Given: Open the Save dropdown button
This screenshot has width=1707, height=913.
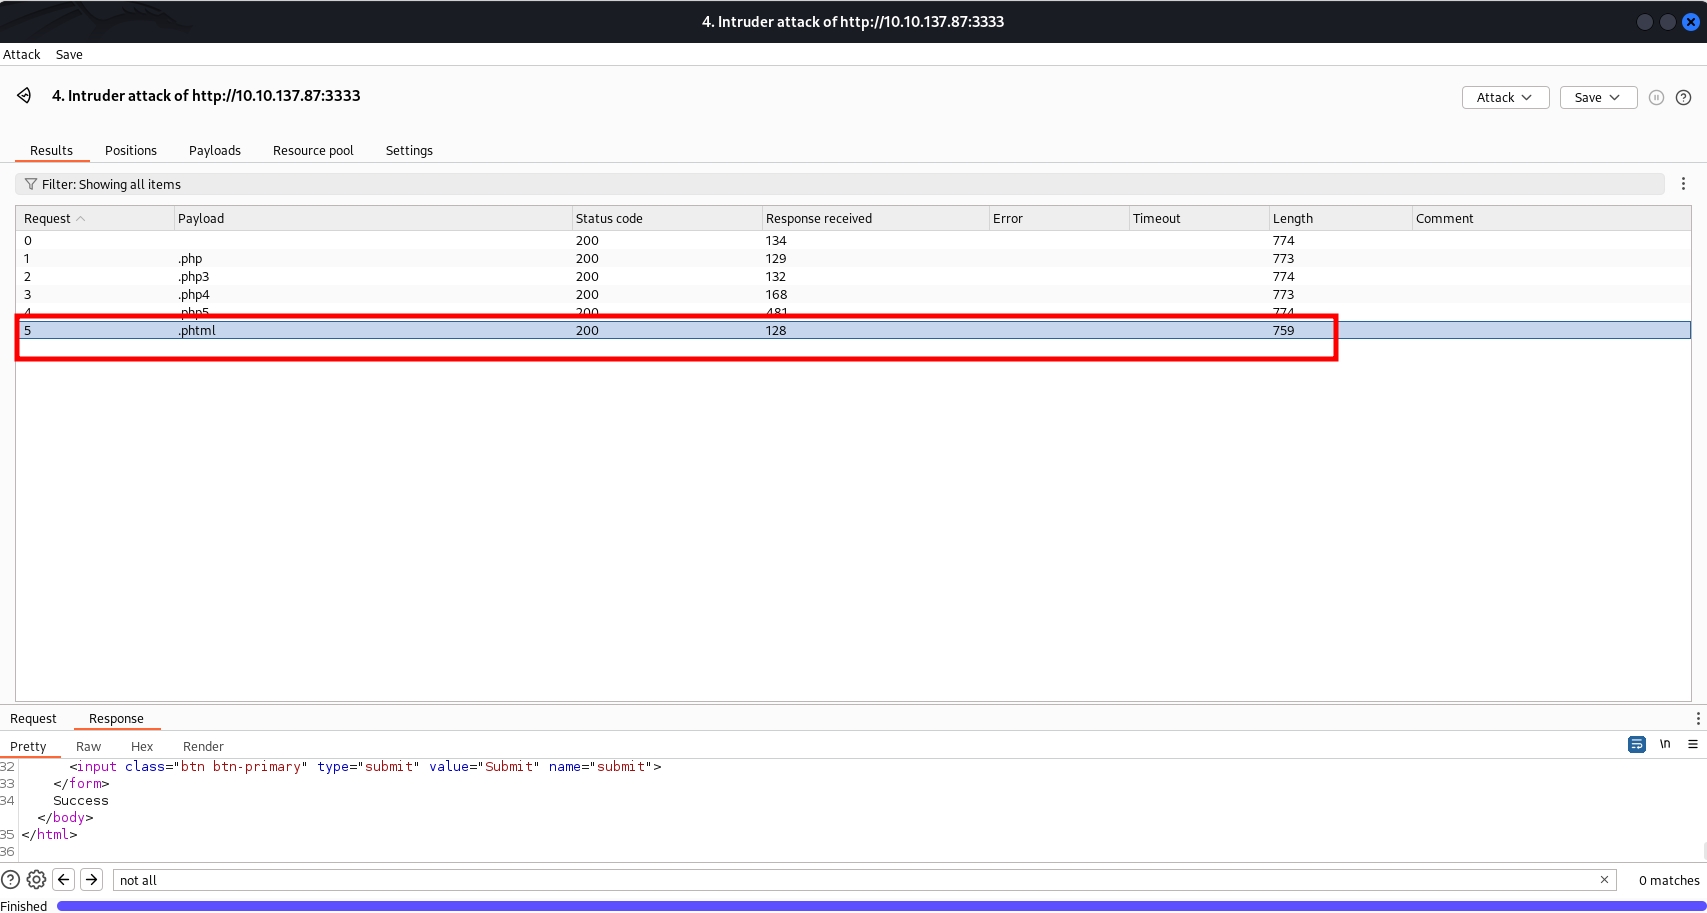Looking at the screenshot, I should [x=1597, y=98].
